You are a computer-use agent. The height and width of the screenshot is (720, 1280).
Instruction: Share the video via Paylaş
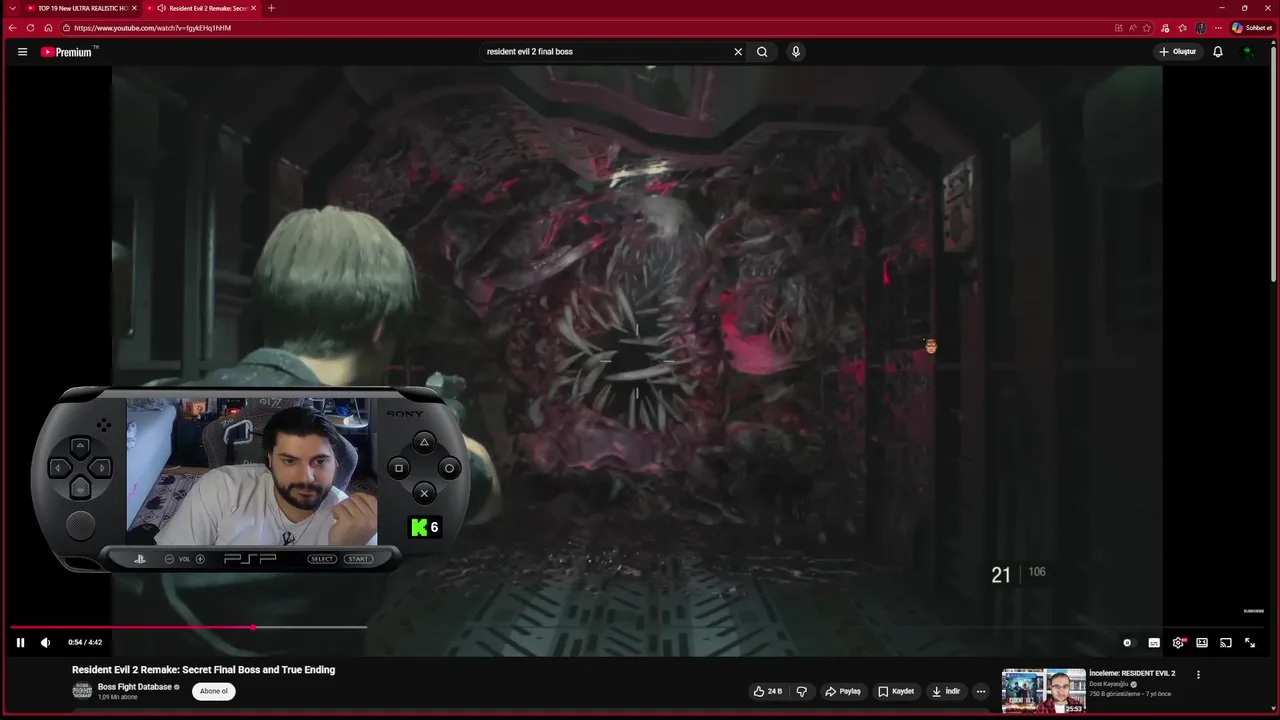[843, 691]
